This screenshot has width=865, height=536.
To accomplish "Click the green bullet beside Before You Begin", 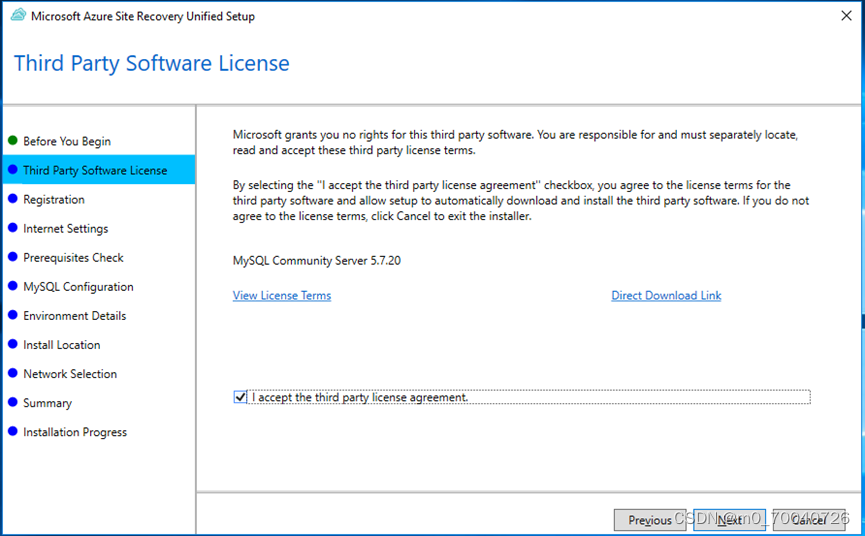I will point(13,141).
